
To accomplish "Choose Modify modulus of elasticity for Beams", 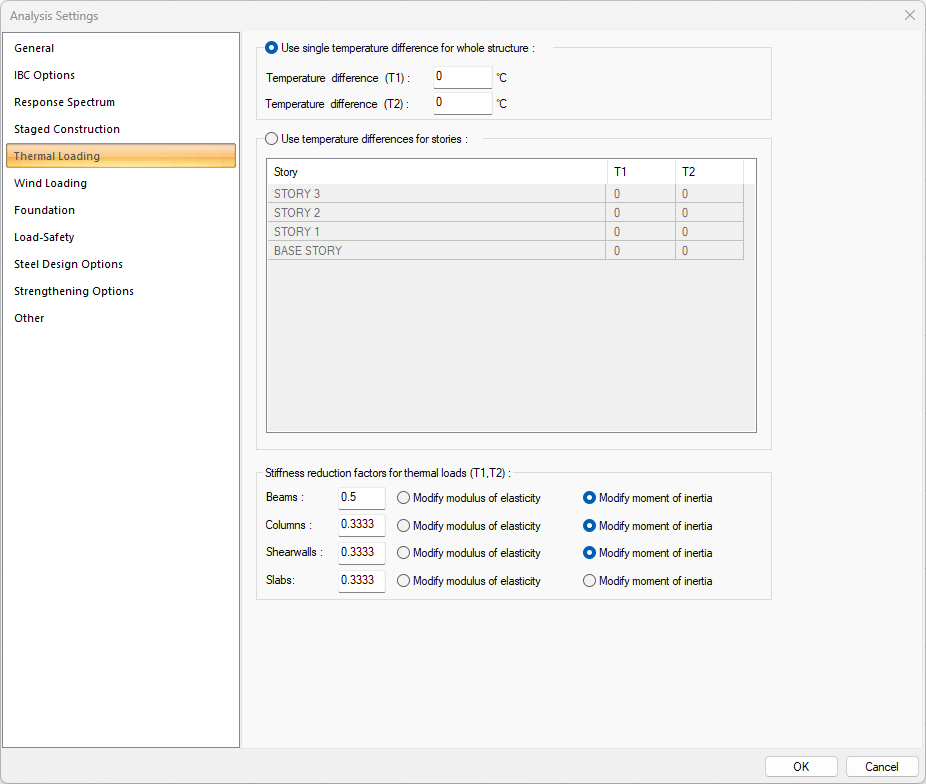I will [x=404, y=498].
